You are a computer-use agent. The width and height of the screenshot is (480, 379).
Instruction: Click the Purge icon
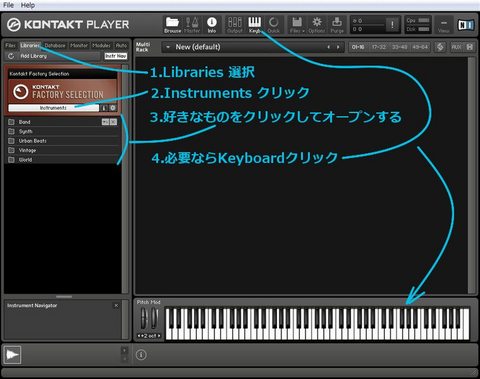pyautogui.click(x=337, y=25)
